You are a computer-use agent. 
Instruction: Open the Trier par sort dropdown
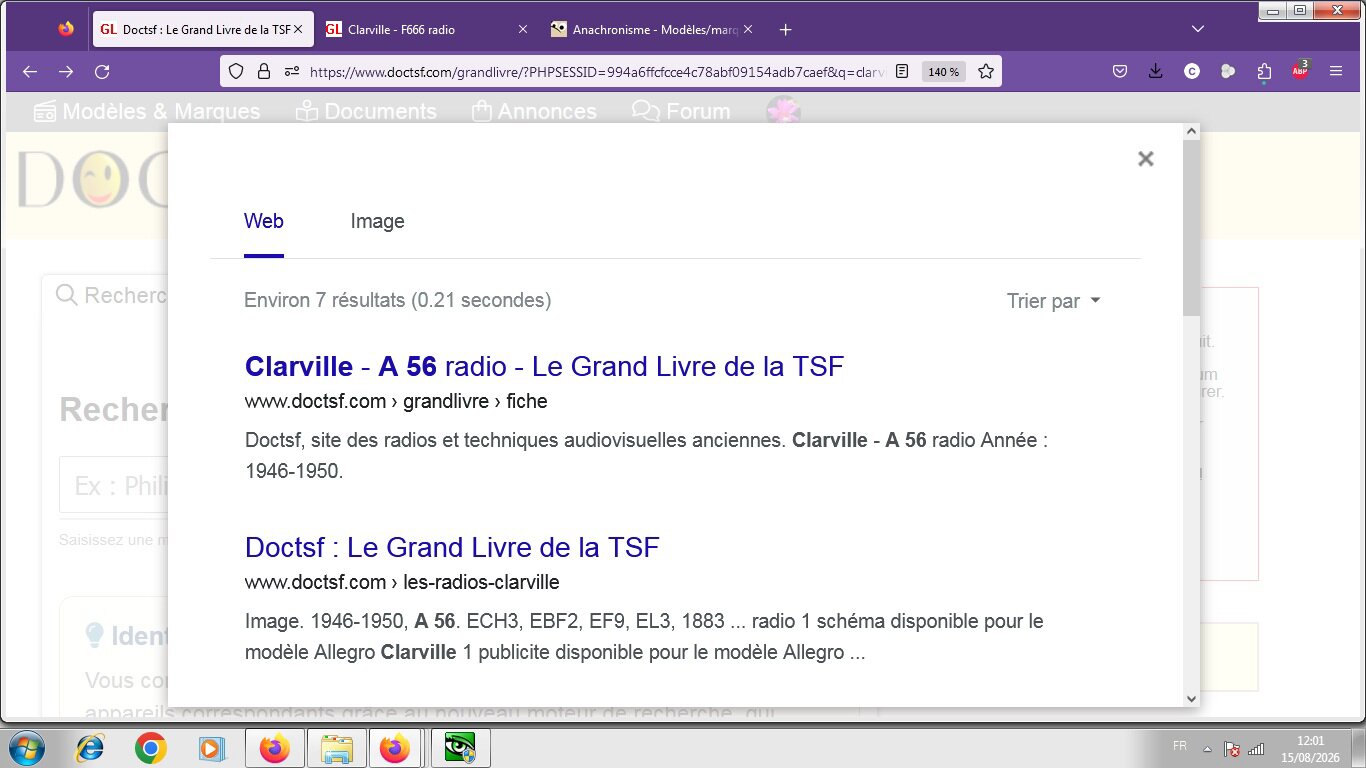pos(1053,301)
